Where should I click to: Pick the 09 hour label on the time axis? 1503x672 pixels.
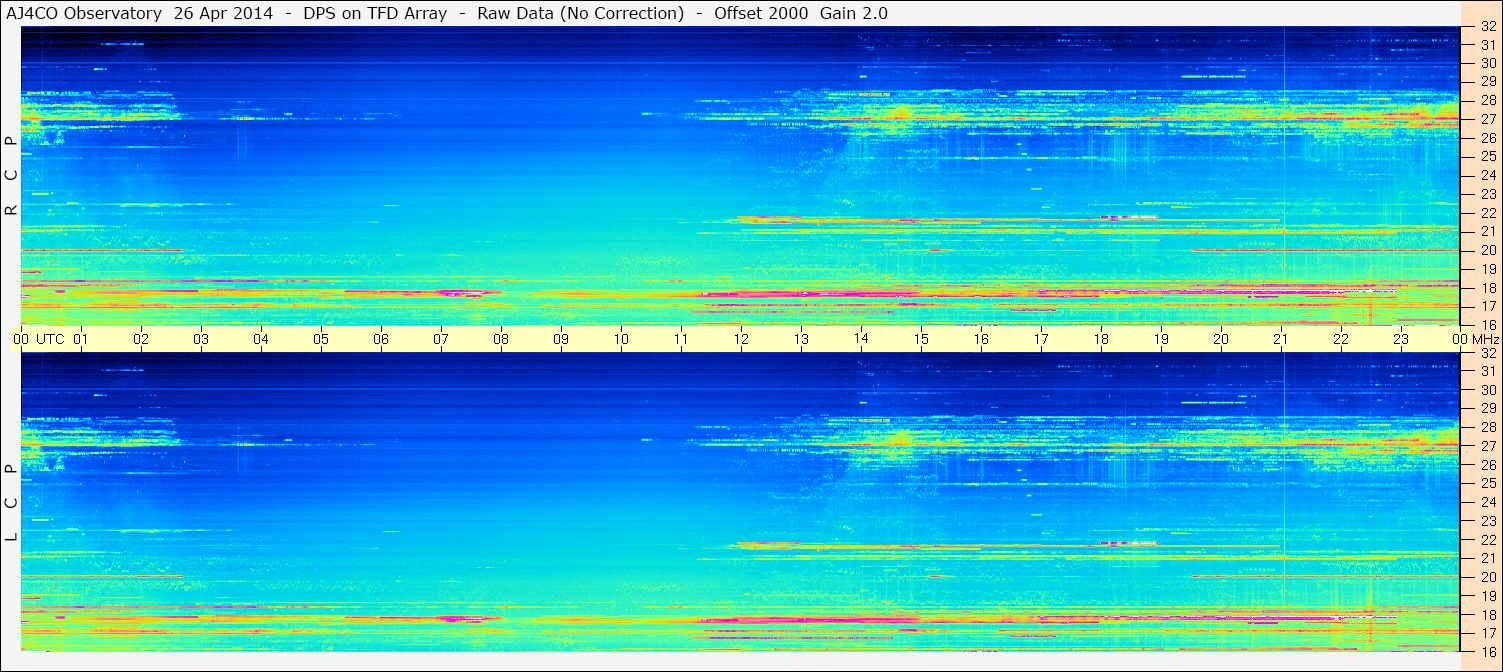pyautogui.click(x=561, y=339)
